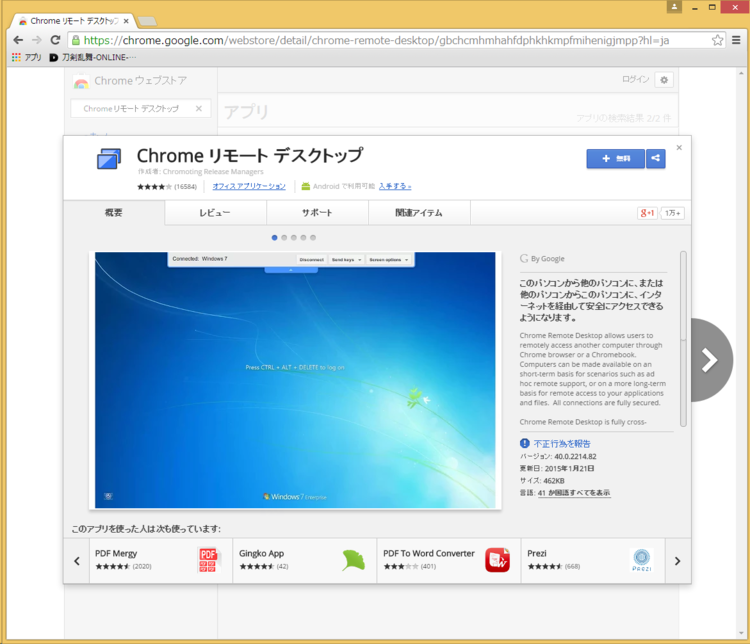The height and width of the screenshot is (644, 750).
Task: Click the description panel scrollbar
Action: pos(683,339)
